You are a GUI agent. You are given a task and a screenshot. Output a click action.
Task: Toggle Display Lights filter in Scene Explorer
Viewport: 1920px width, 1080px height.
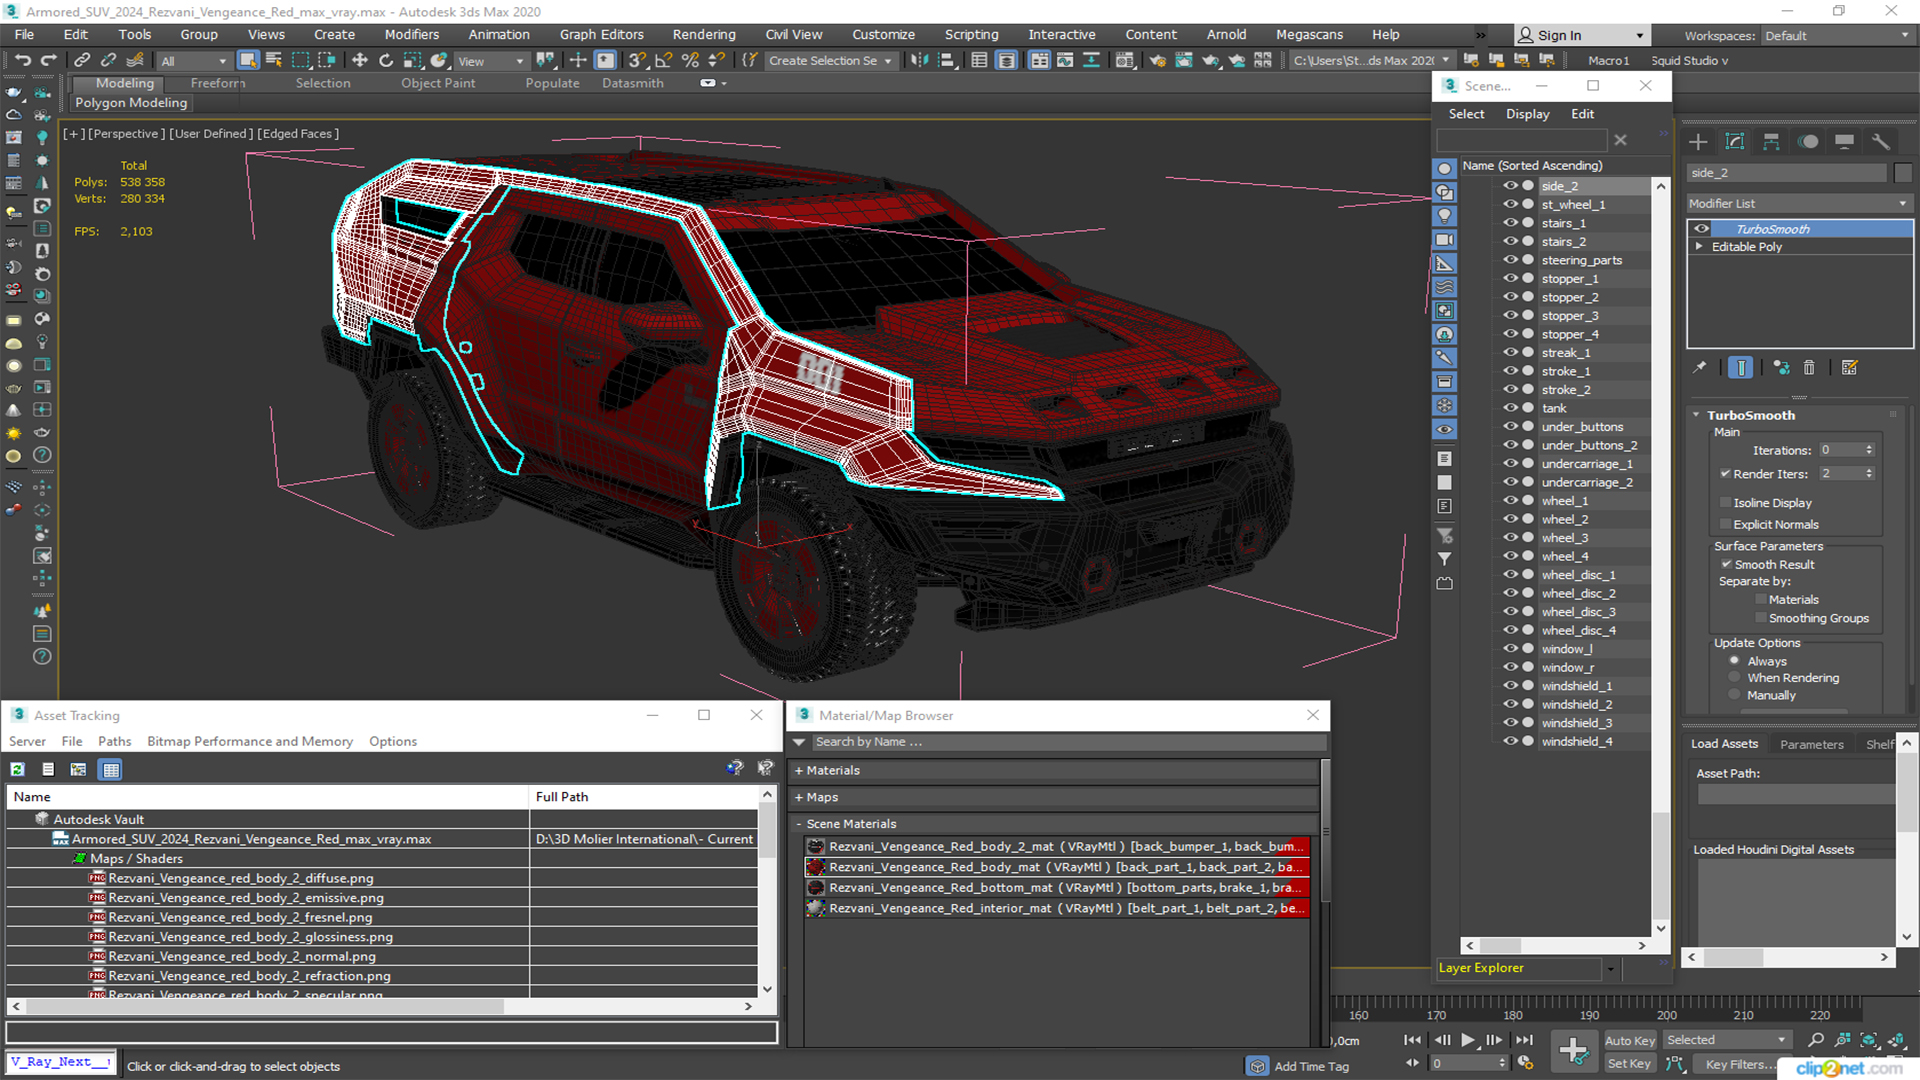1445,216
